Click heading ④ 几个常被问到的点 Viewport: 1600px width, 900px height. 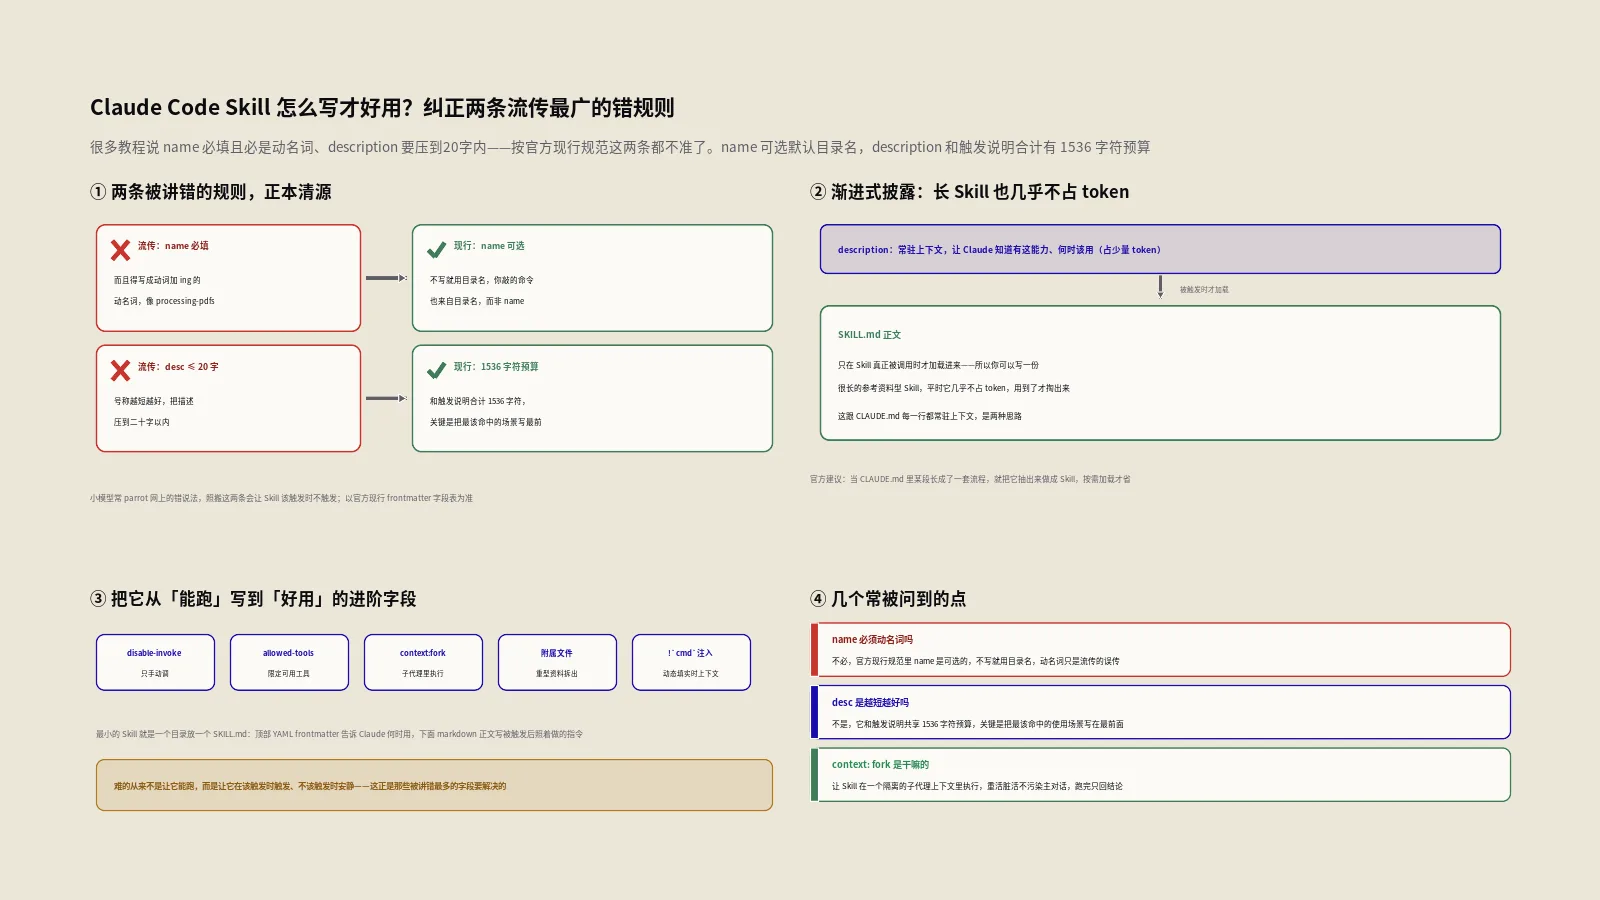888,599
